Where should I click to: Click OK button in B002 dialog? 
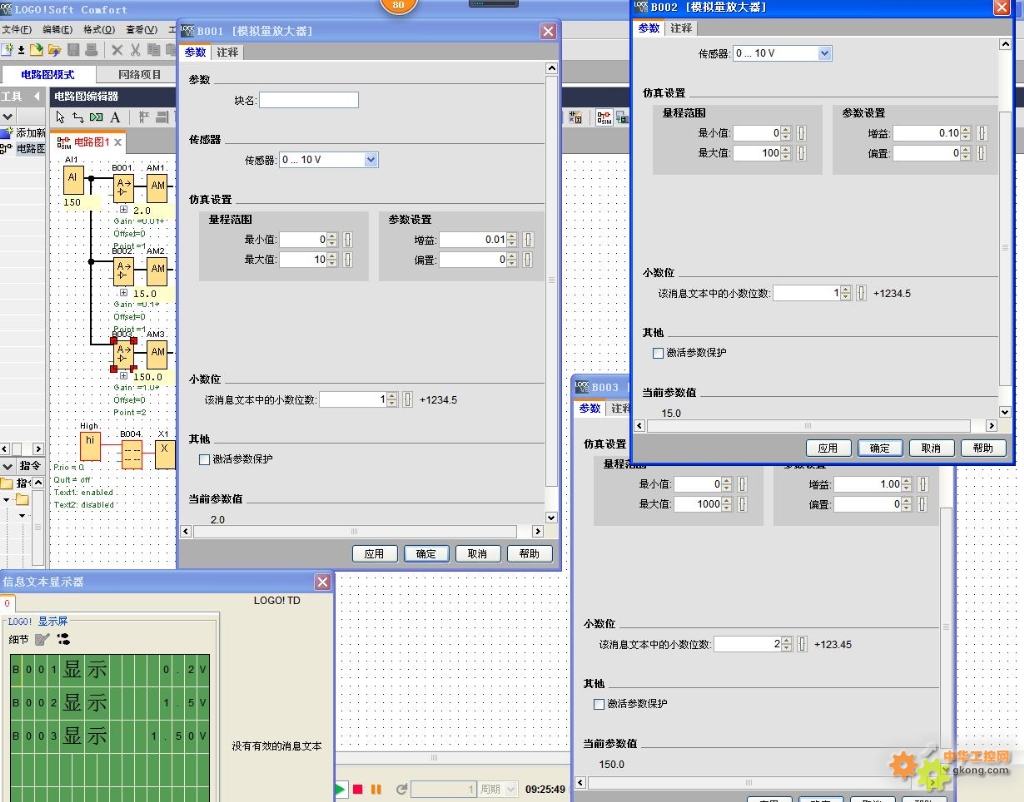coord(880,448)
